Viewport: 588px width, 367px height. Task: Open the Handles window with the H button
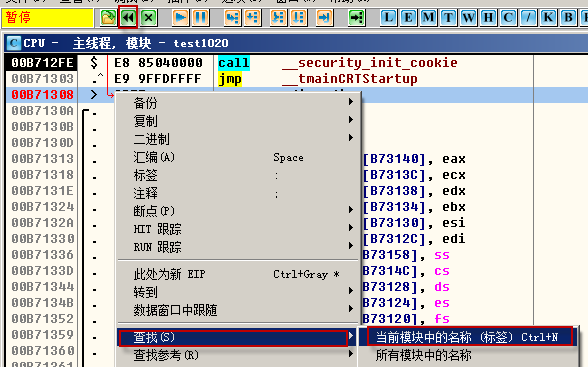(x=488, y=17)
